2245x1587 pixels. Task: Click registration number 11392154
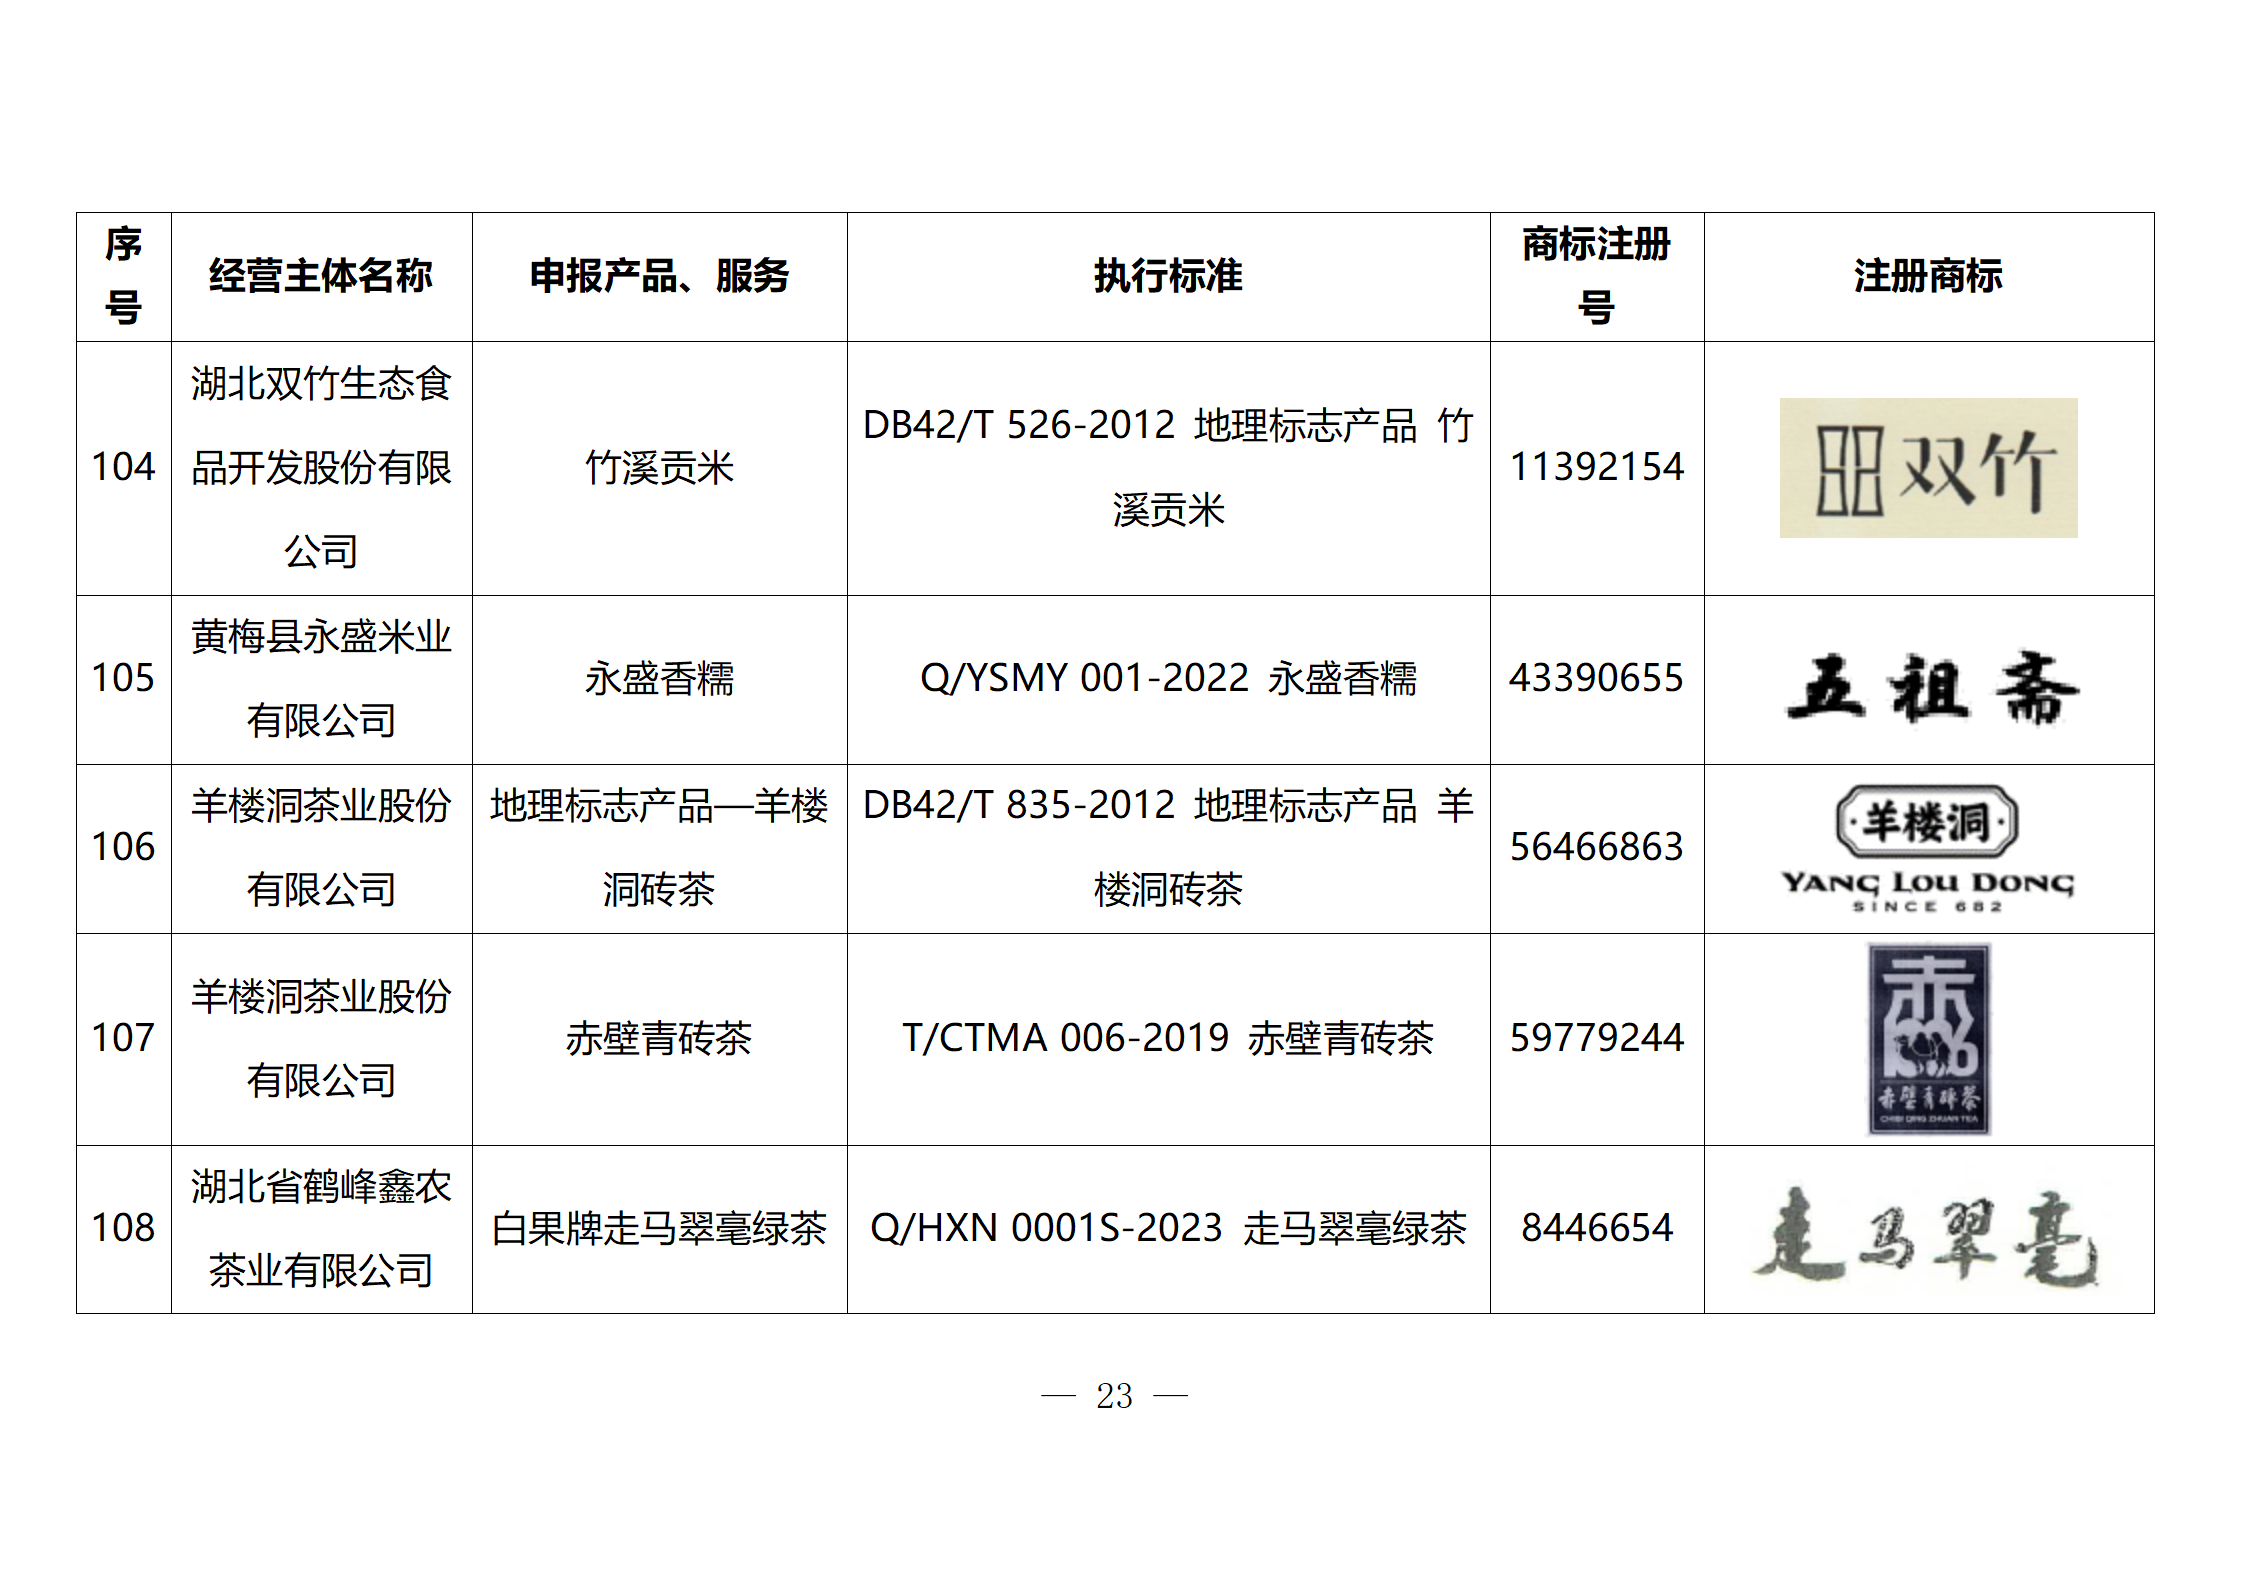click(x=1596, y=467)
